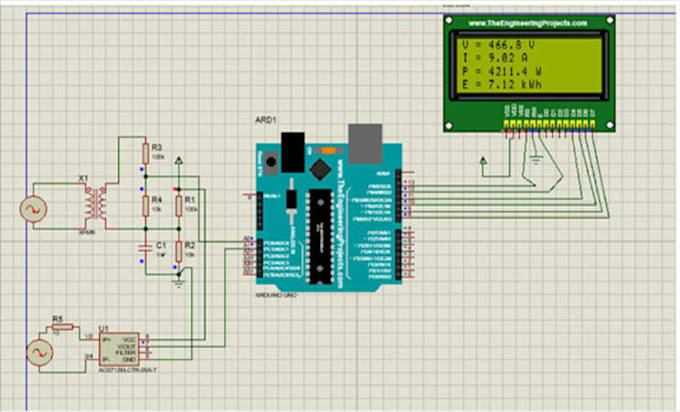Click the Arduino black DC power jack
Screen dimensions: 680x412
293,152
